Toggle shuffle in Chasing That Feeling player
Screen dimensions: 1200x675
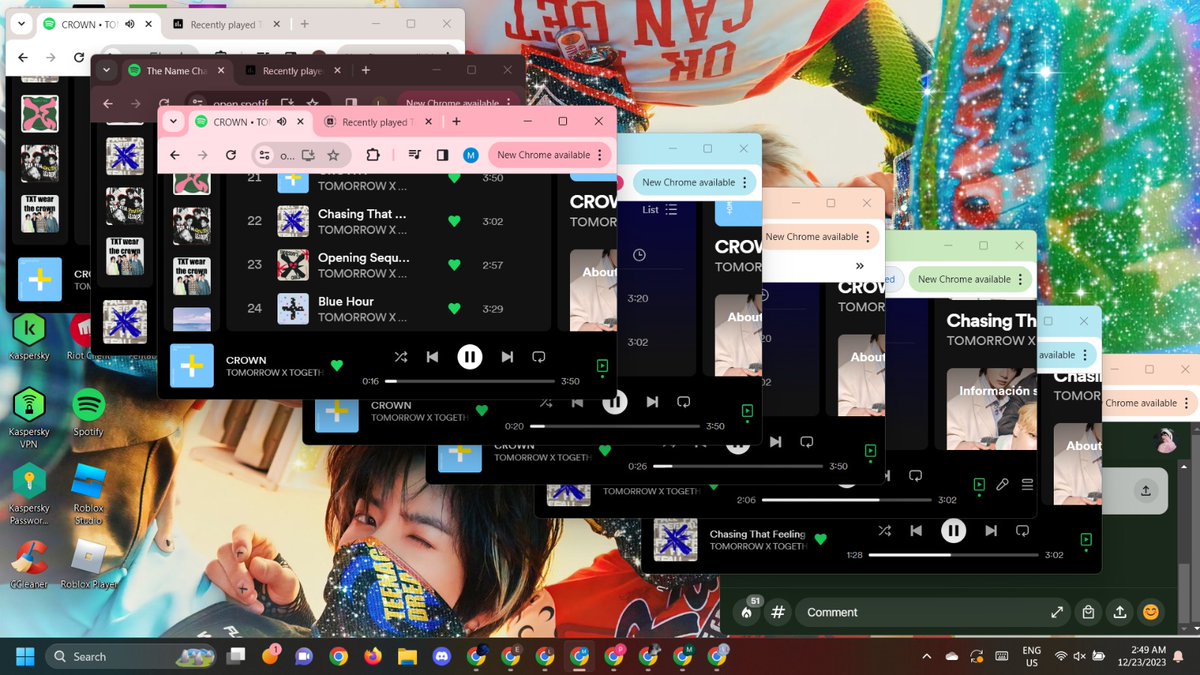click(x=884, y=531)
